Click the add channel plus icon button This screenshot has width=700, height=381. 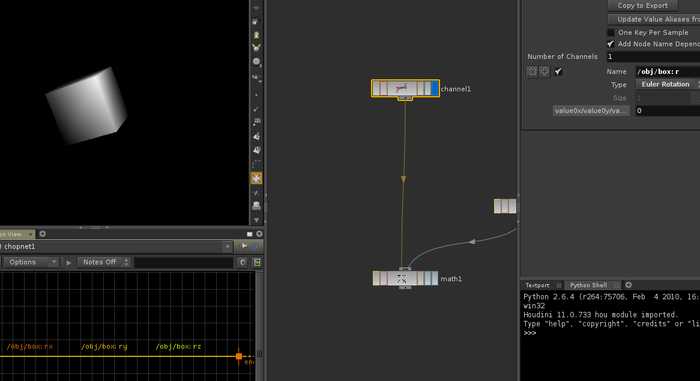click(x=544, y=71)
